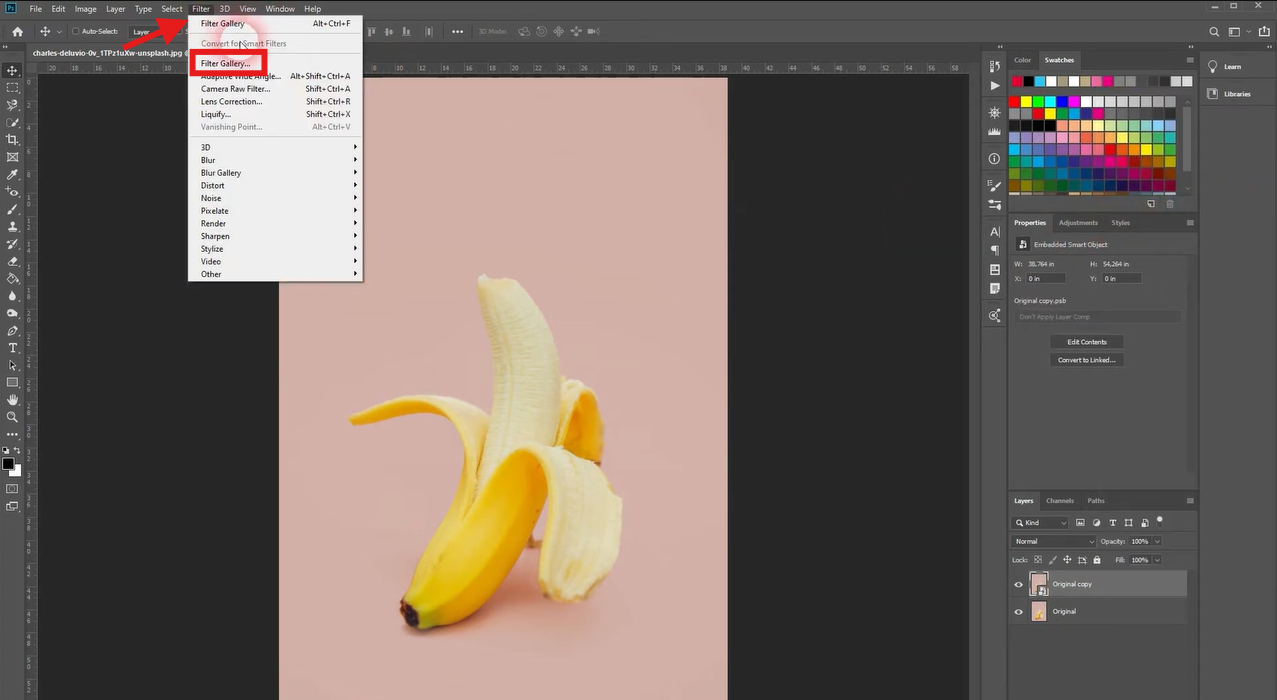Activate the Zoom tool
Screen dimensions: 1277x700
pyautogui.click(x=13, y=417)
